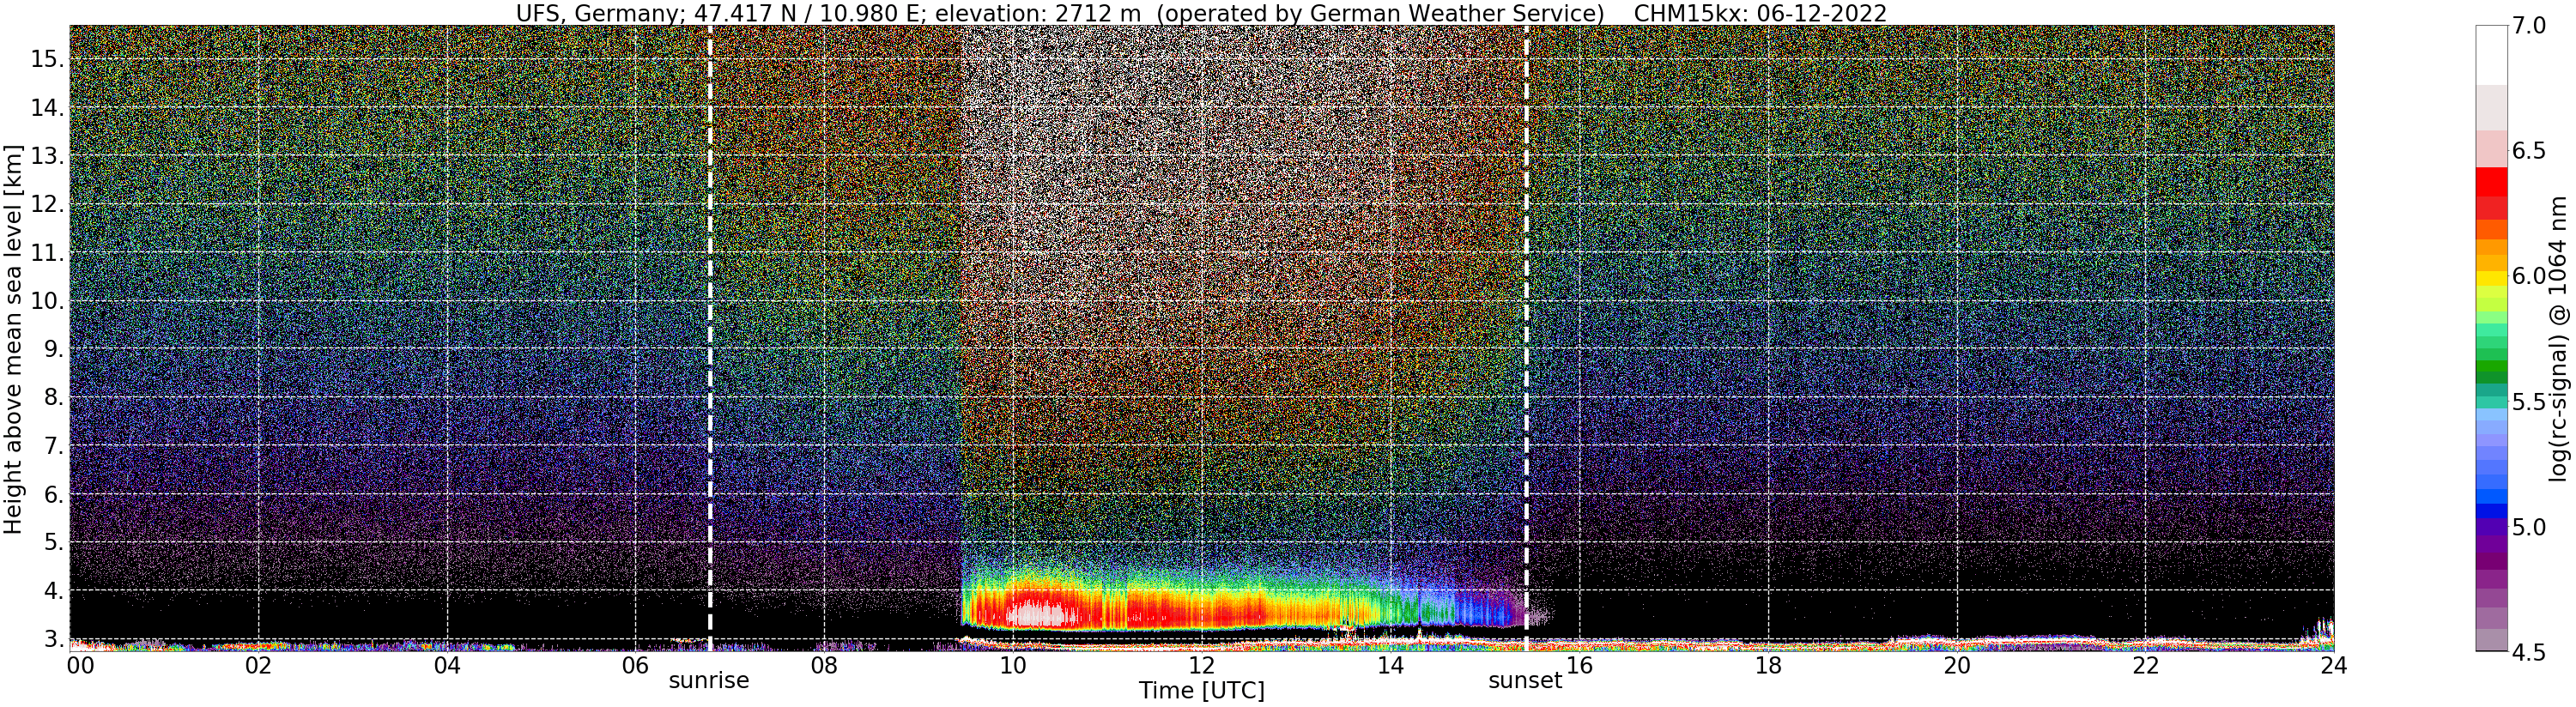Click the '6.0' colorbar tick label
The width and height of the screenshot is (2576, 707).
coord(2530,275)
